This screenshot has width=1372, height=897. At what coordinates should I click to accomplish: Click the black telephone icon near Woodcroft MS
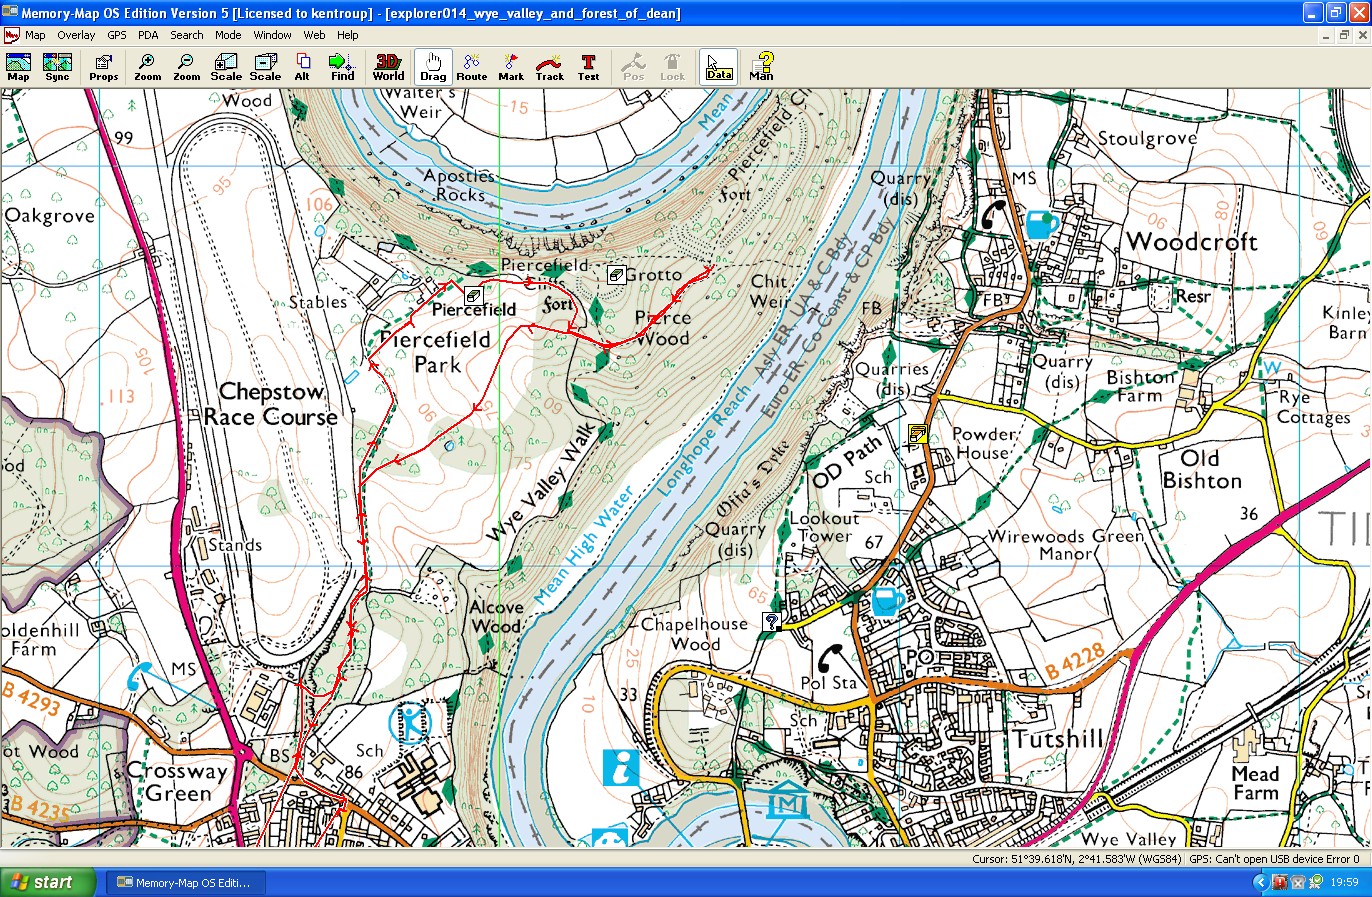tap(993, 215)
